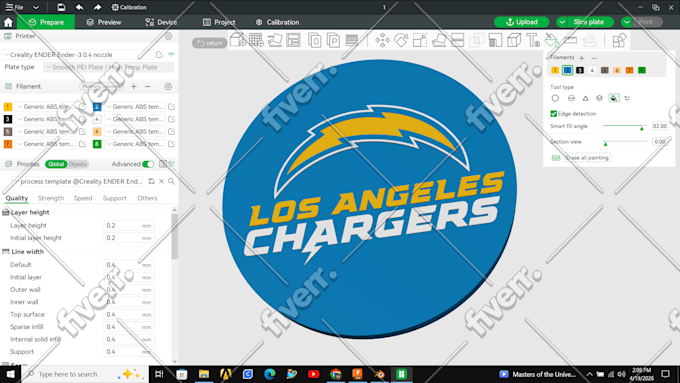Select gap fill tool type
The width and height of the screenshot is (680, 383).
[627, 98]
